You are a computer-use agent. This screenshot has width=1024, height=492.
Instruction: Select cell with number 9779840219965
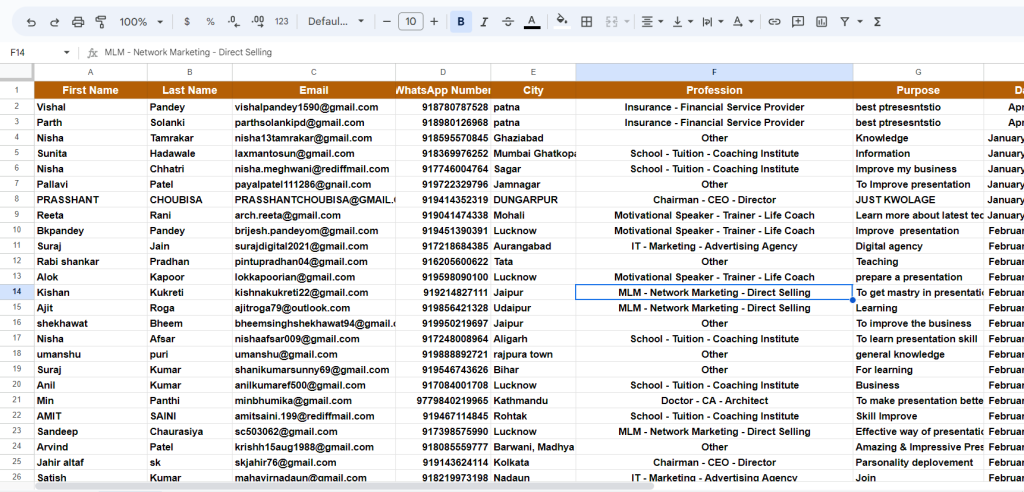443,401
